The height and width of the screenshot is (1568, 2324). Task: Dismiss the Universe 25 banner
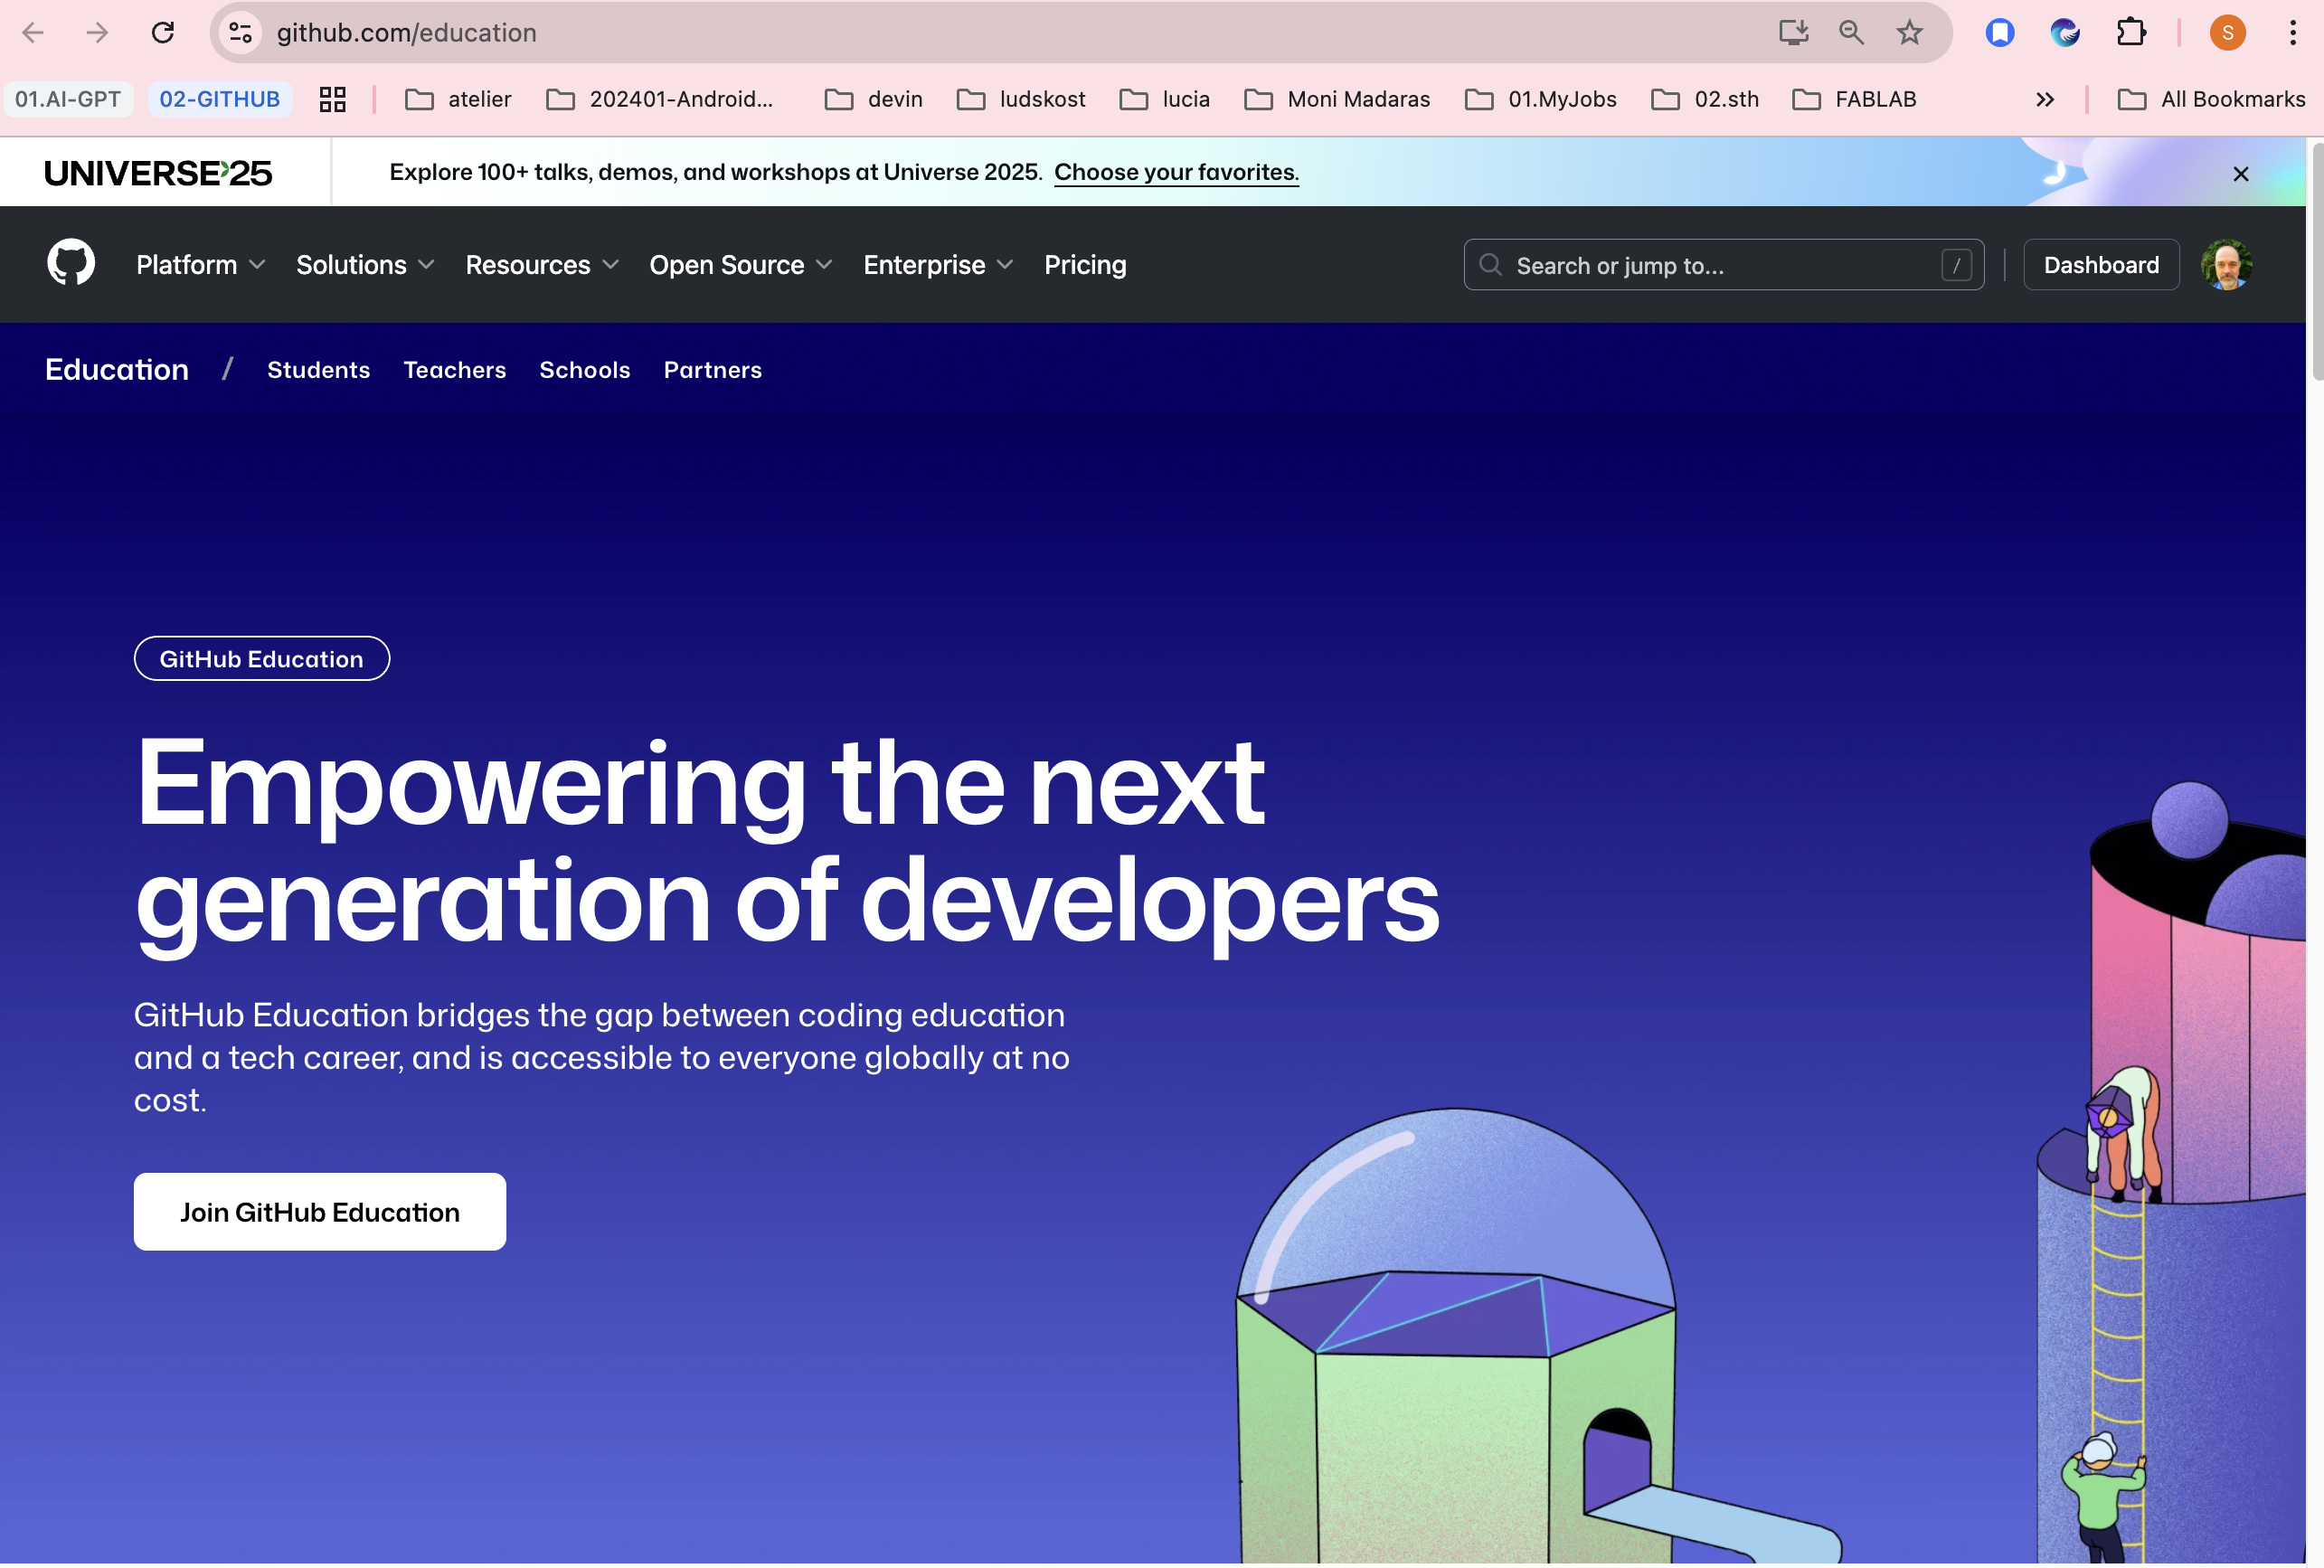coord(2241,173)
